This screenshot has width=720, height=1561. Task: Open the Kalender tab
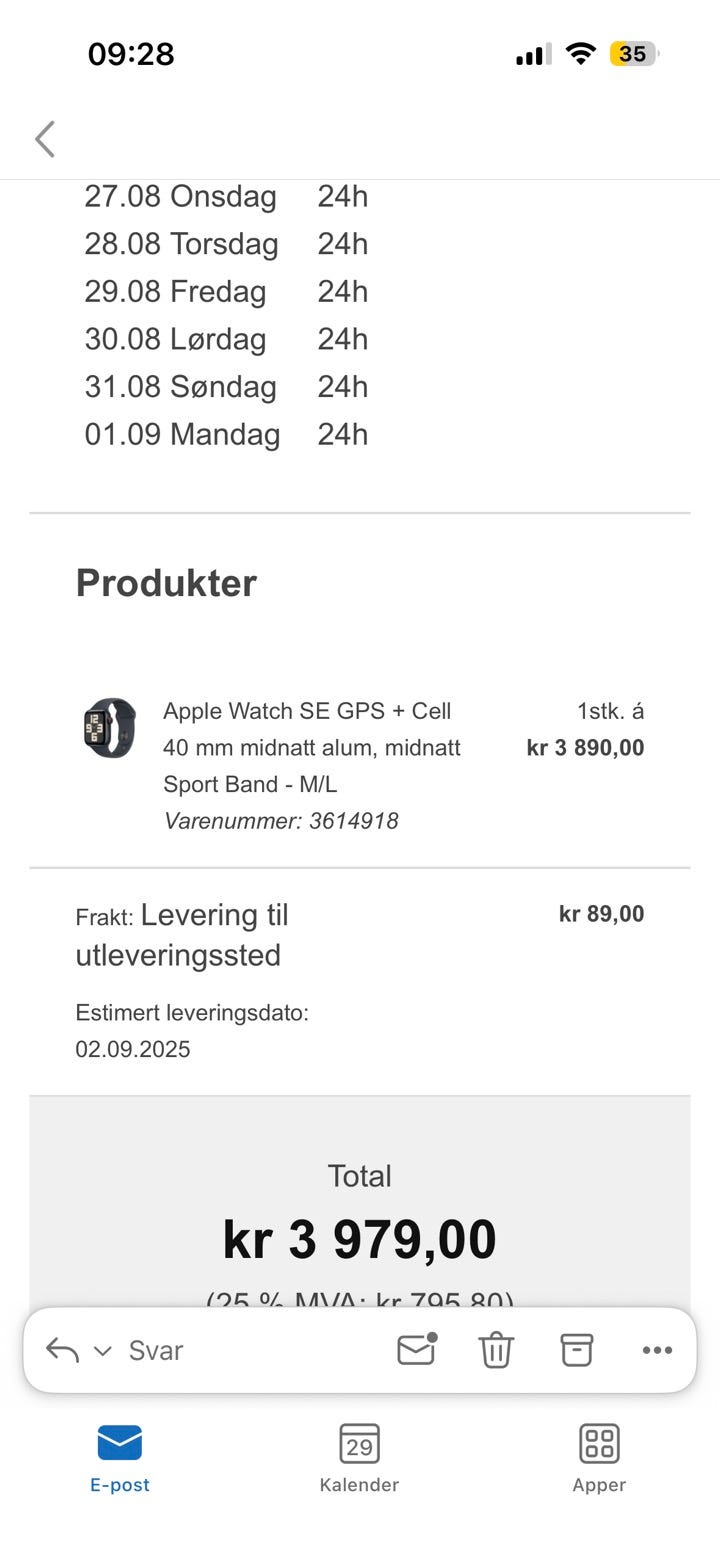pos(359,1457)
